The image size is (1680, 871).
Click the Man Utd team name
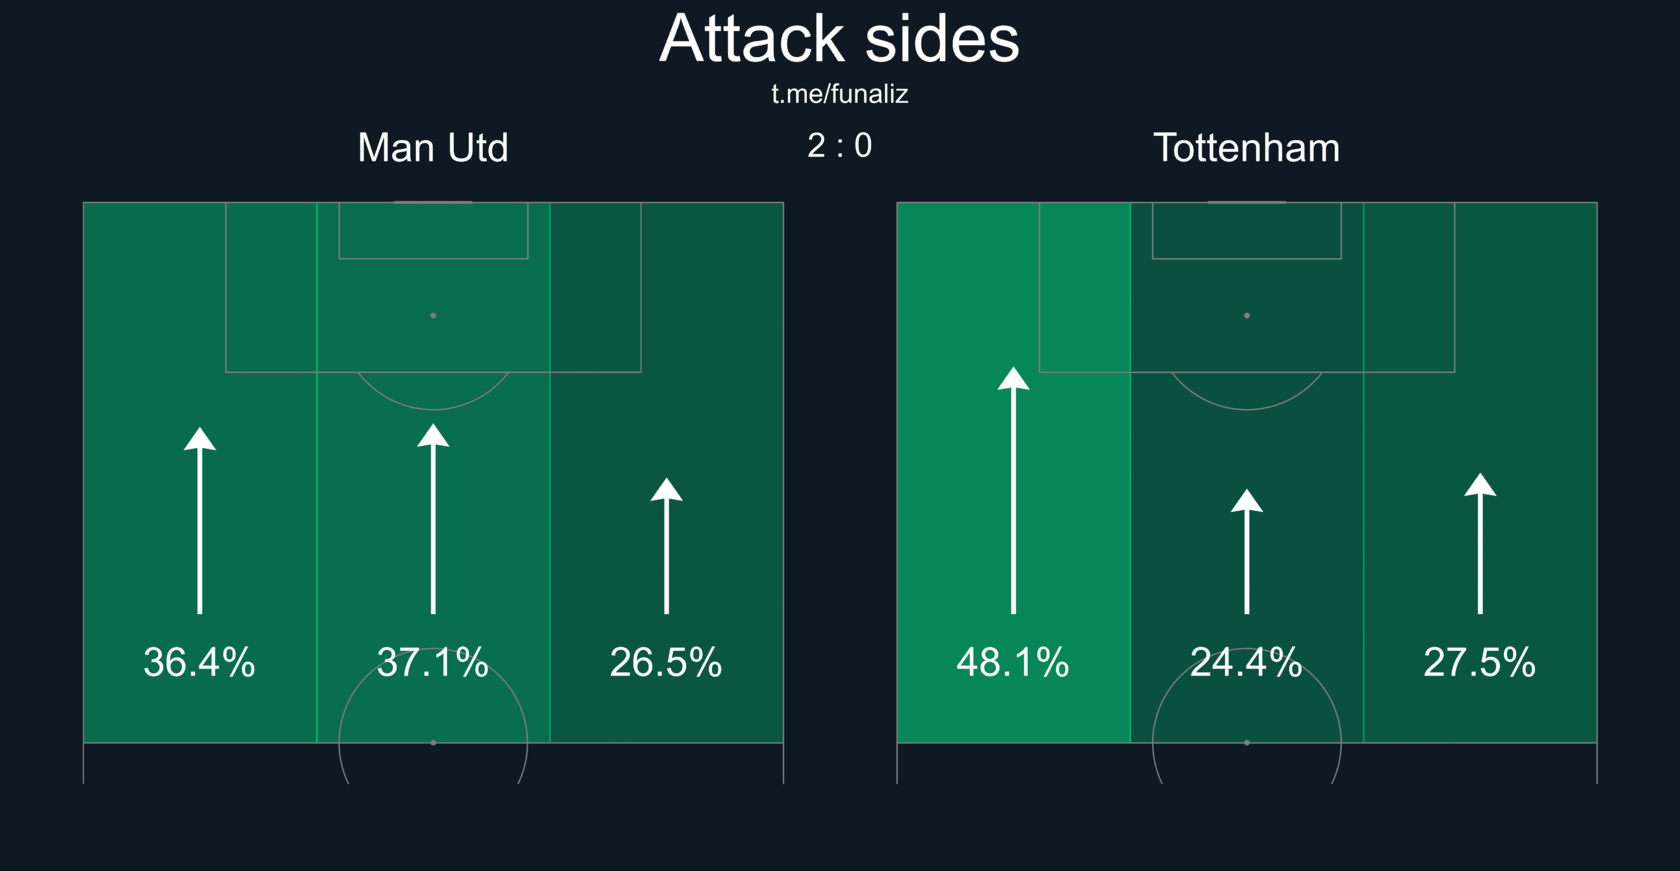(x=433, y=148)
